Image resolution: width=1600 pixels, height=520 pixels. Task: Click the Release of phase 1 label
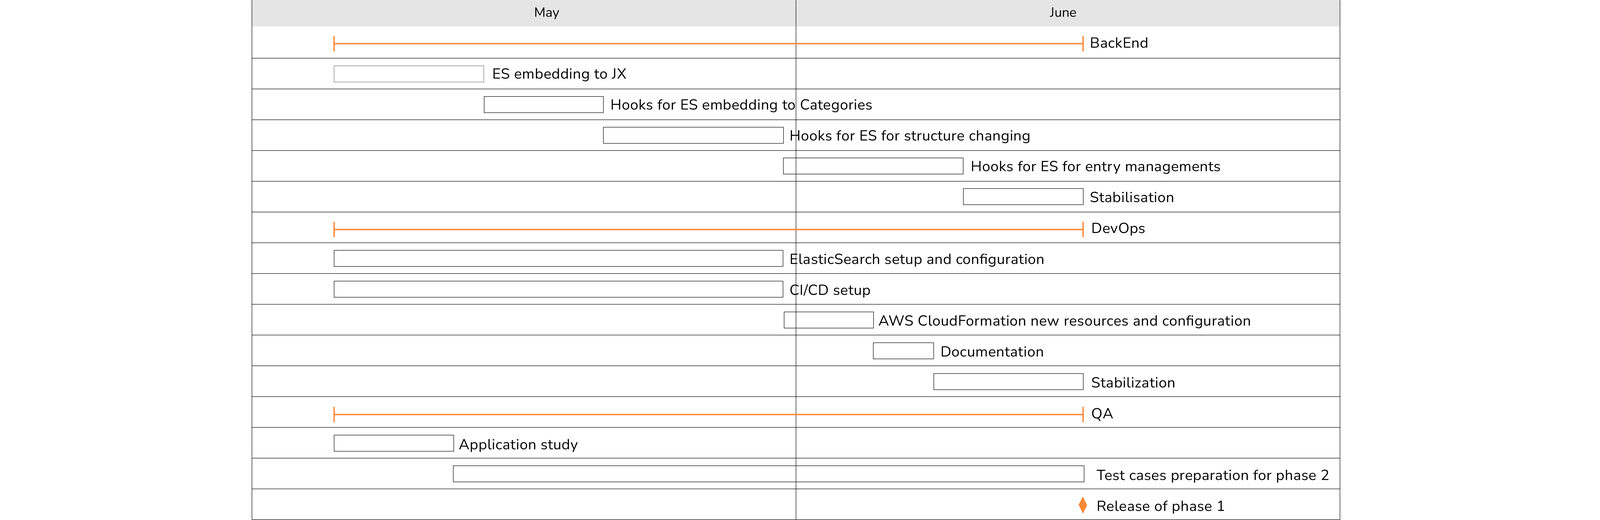(1160, 506)
